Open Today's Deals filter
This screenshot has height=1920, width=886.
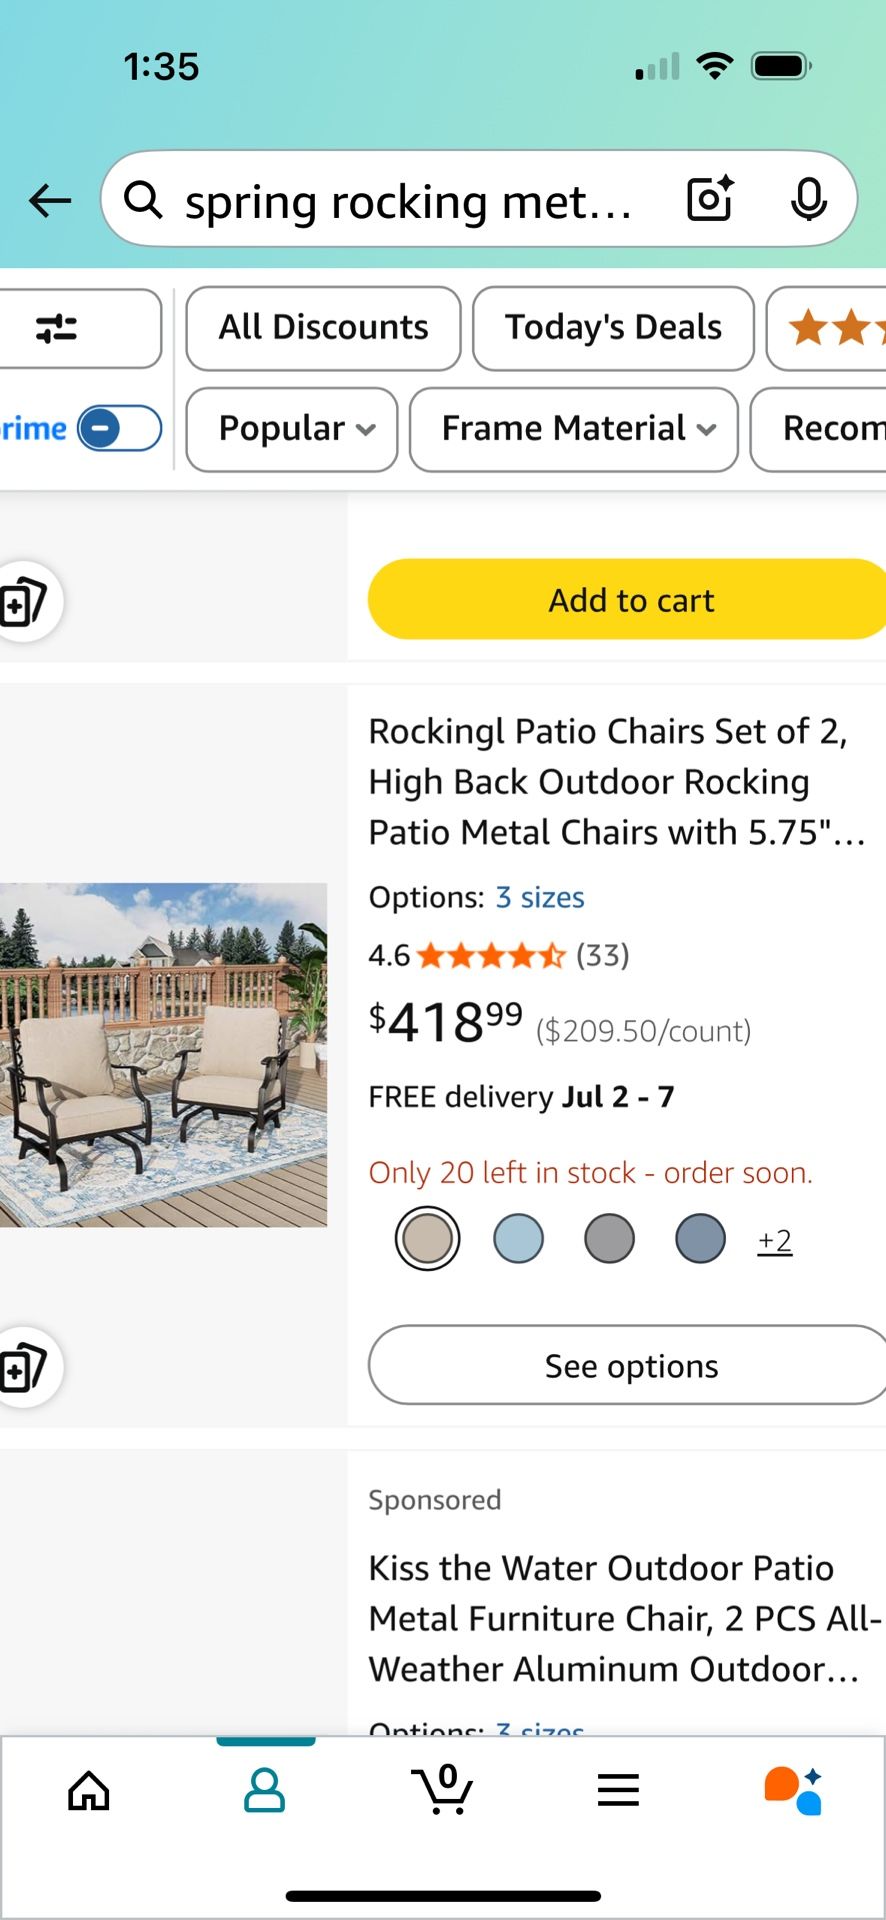pyautogui.click(x=612, y=328)
